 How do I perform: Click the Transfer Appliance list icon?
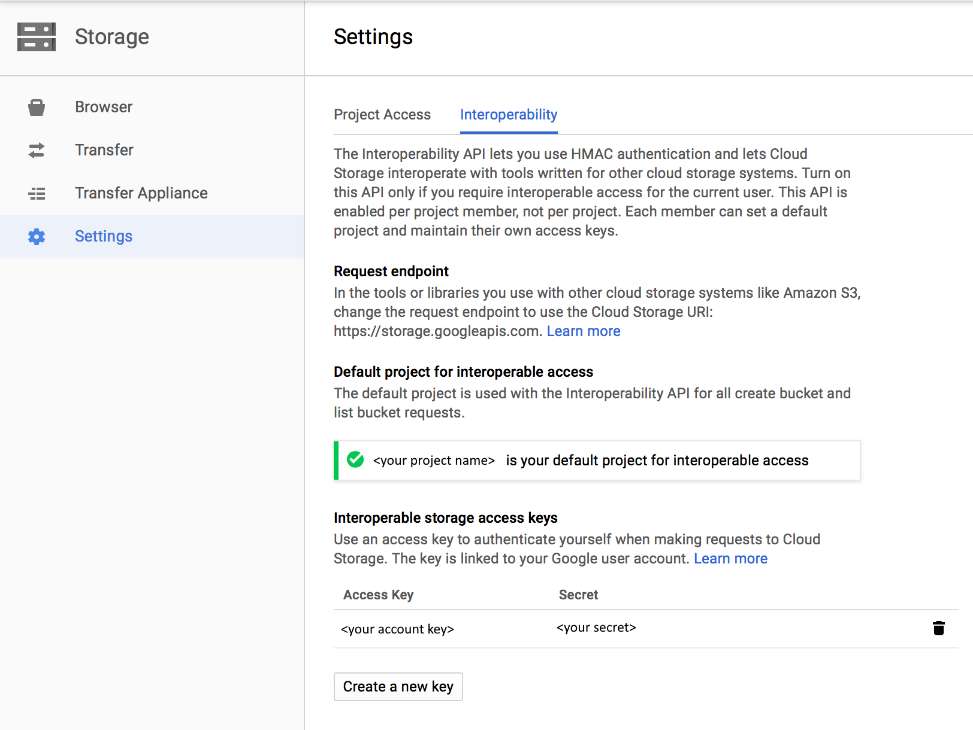37,194
